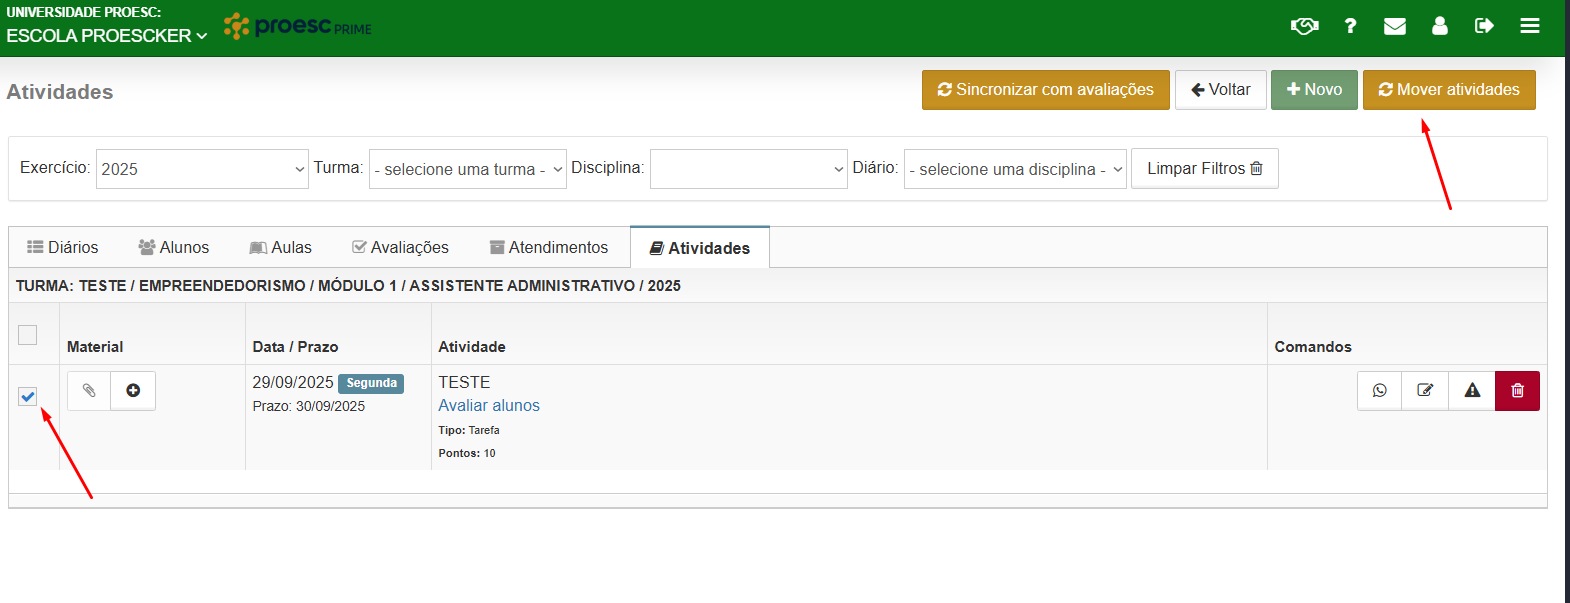Open the Avaliar alunos link

point(489,405)
